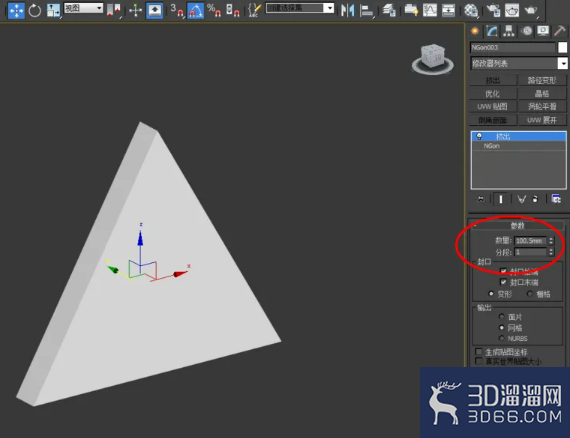Click the Pin Stack icon
570x438 pixels.
[x=481, y=199]
